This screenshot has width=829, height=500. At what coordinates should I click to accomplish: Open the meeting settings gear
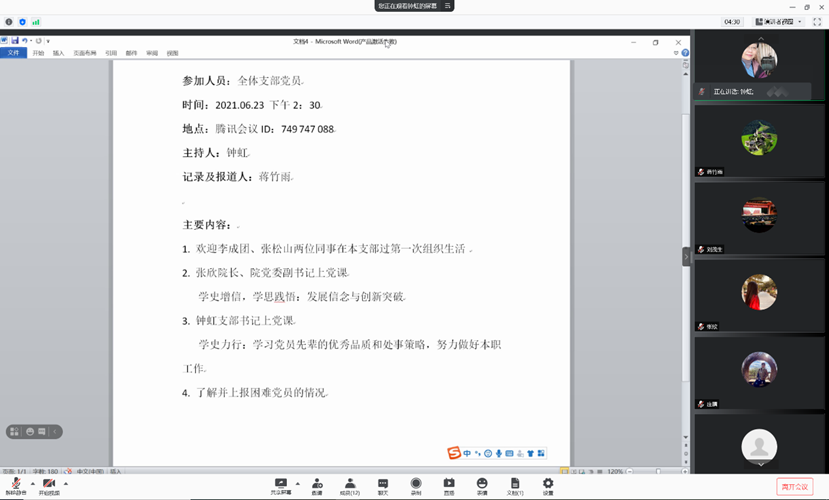tap(548, 485)
